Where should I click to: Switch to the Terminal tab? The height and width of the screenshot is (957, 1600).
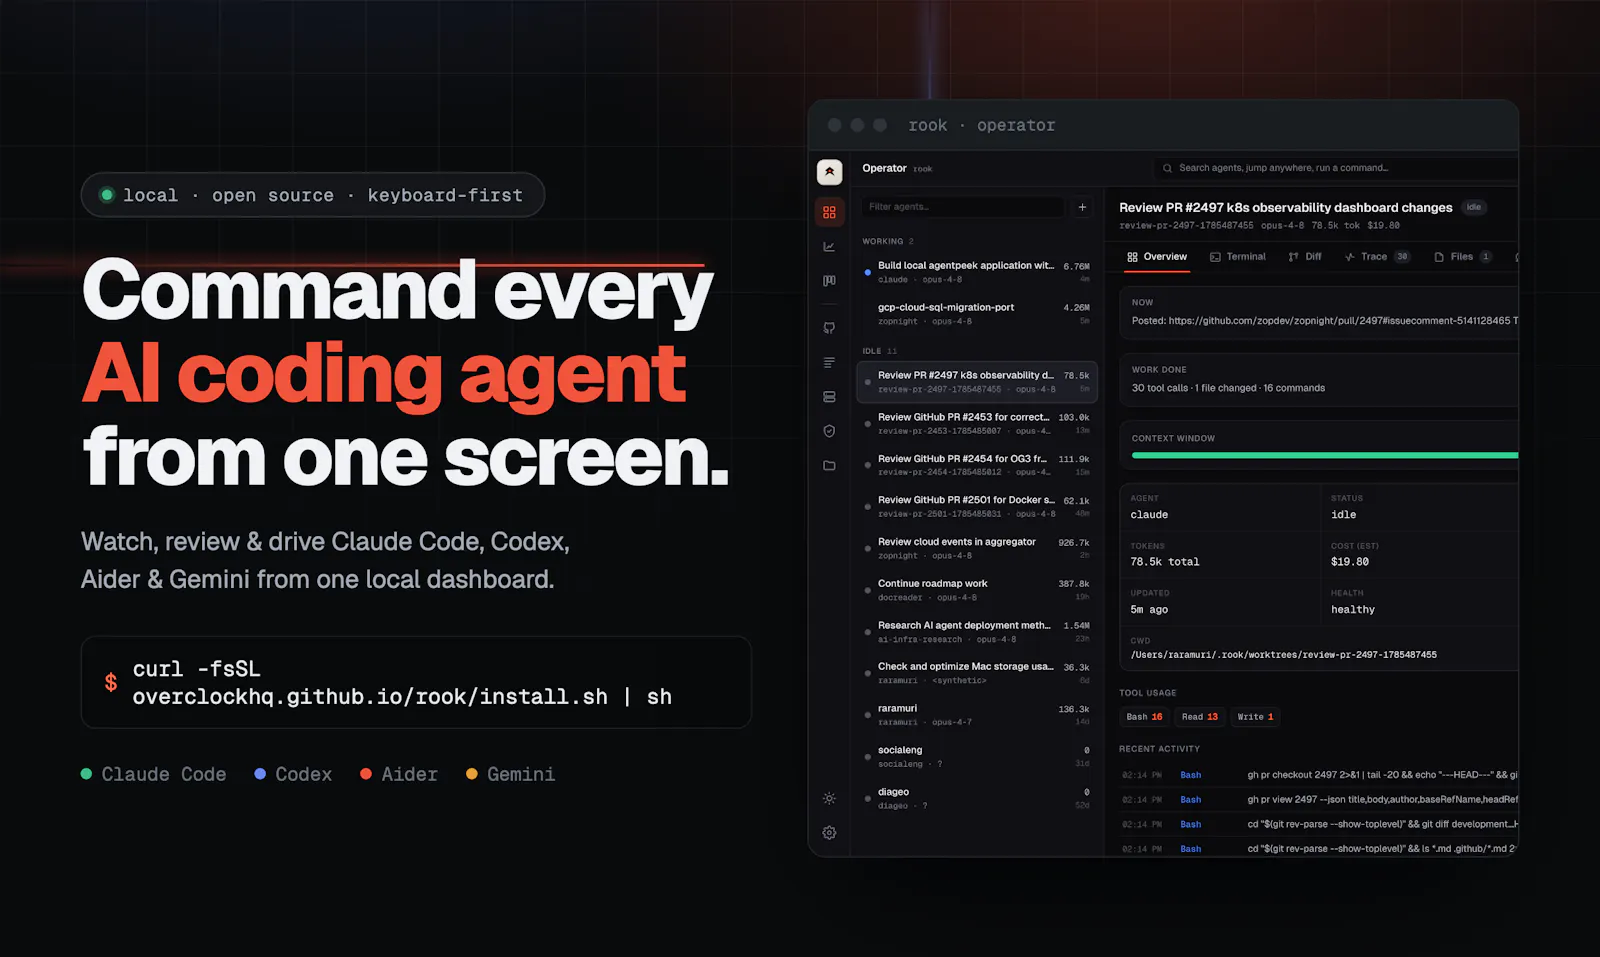pyautogui.click(x=1237, y=257)
